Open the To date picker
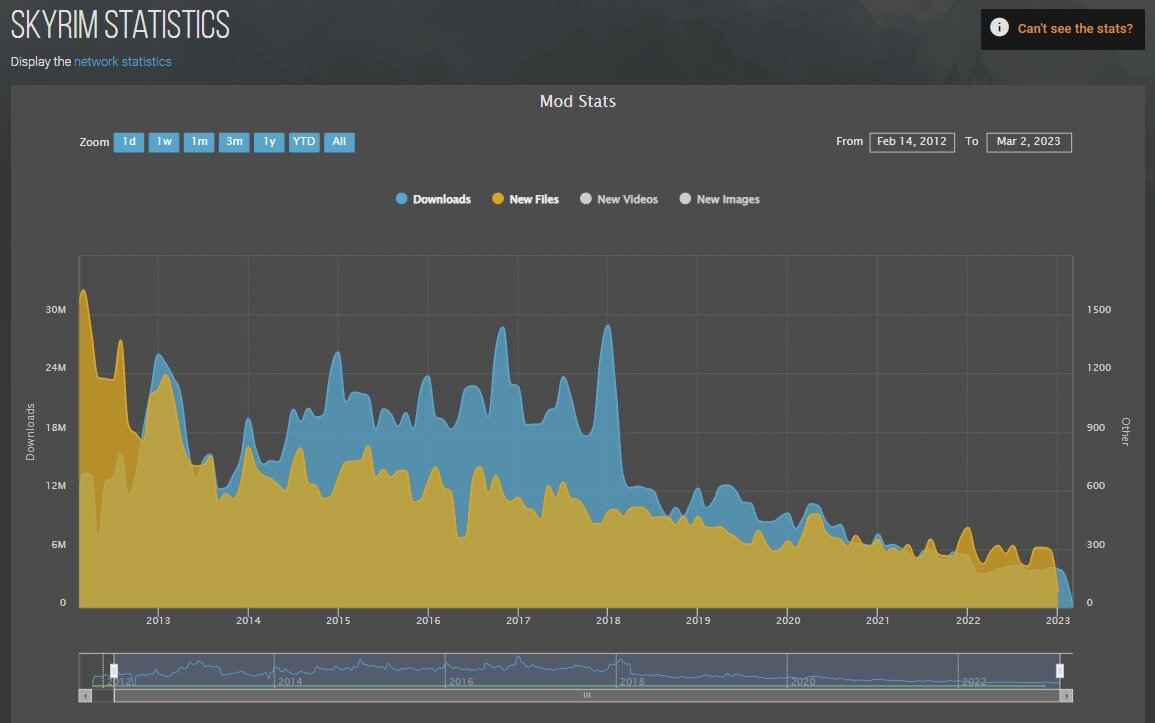 1029,142
